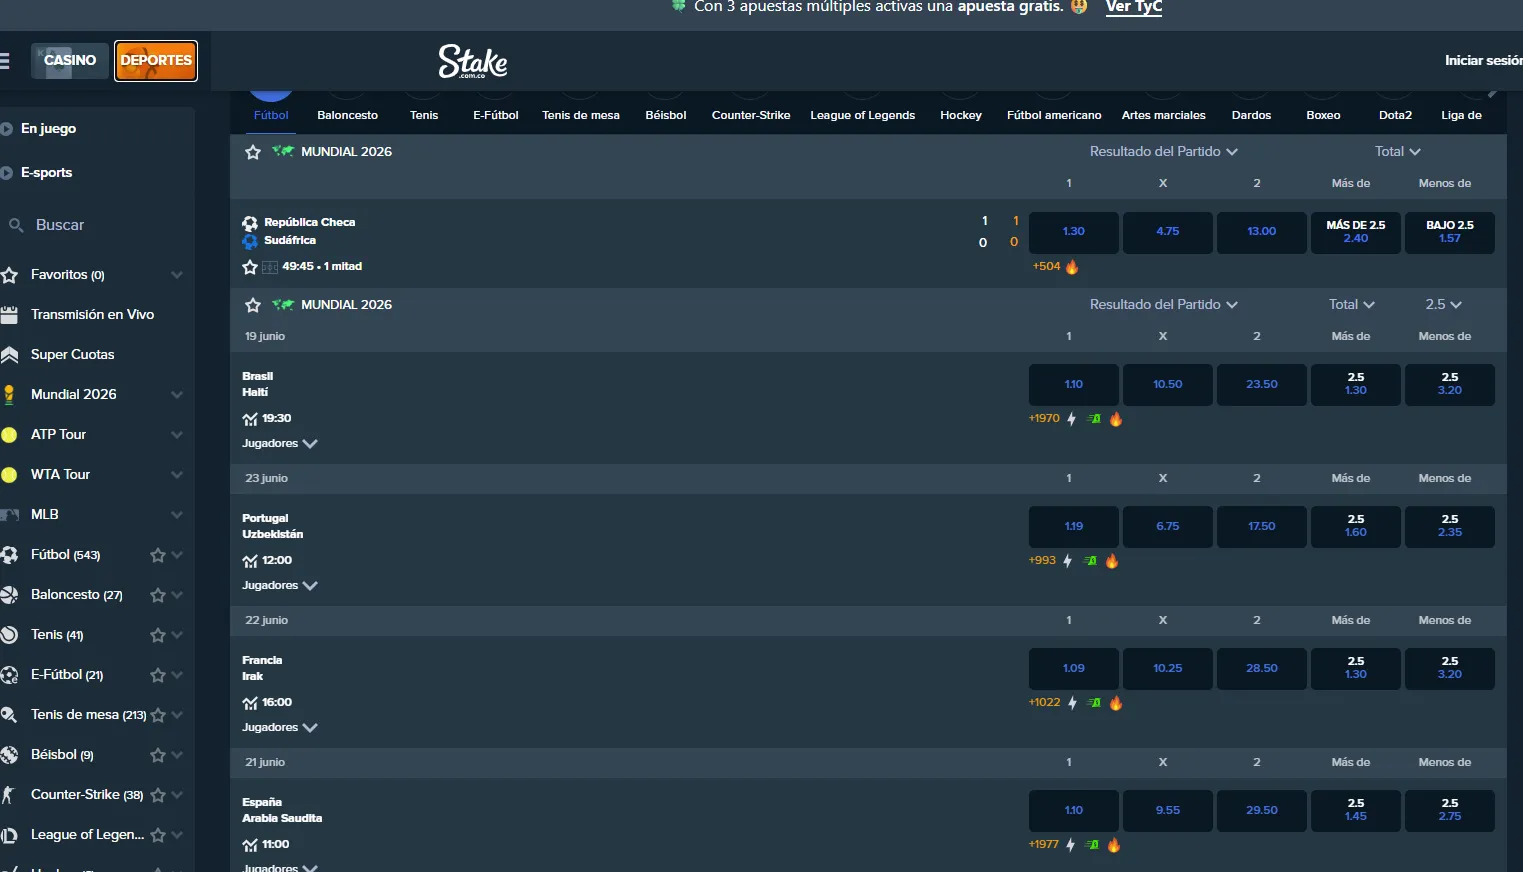Click the fire icon under República Checa match
The image size is (1523, 872).
[1072, 267]
